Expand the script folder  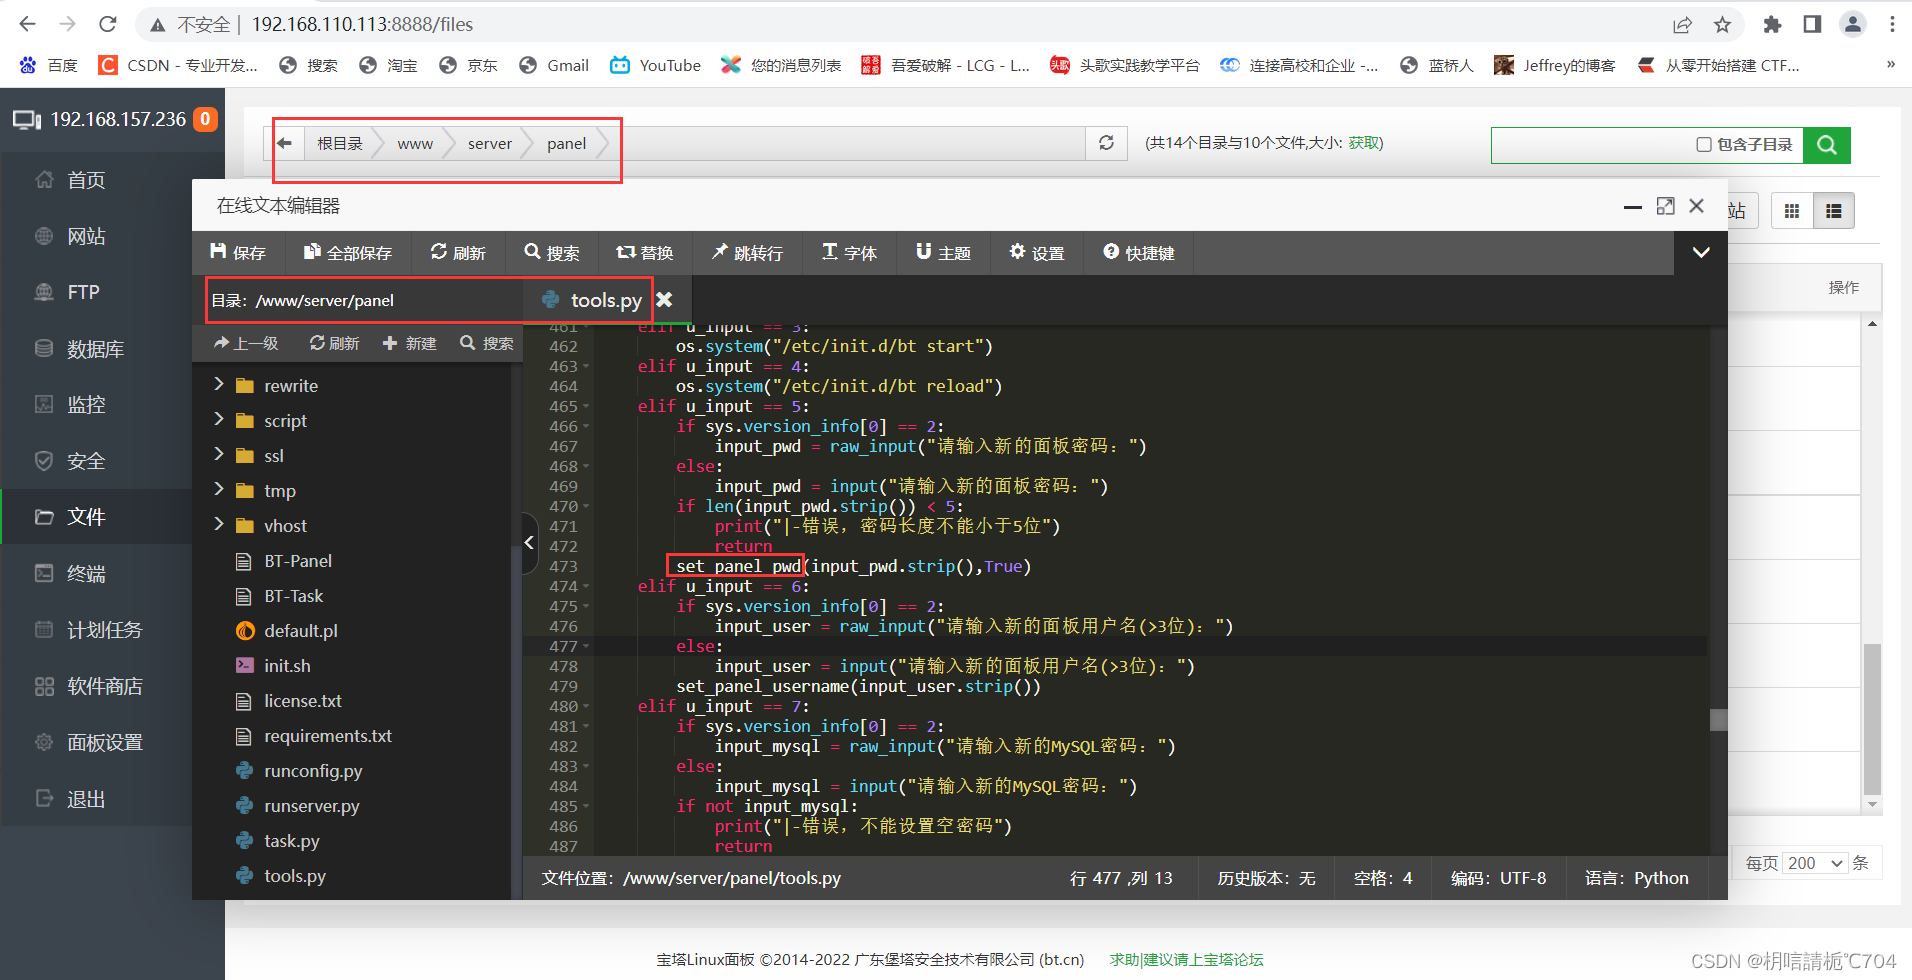click(218, 419)
